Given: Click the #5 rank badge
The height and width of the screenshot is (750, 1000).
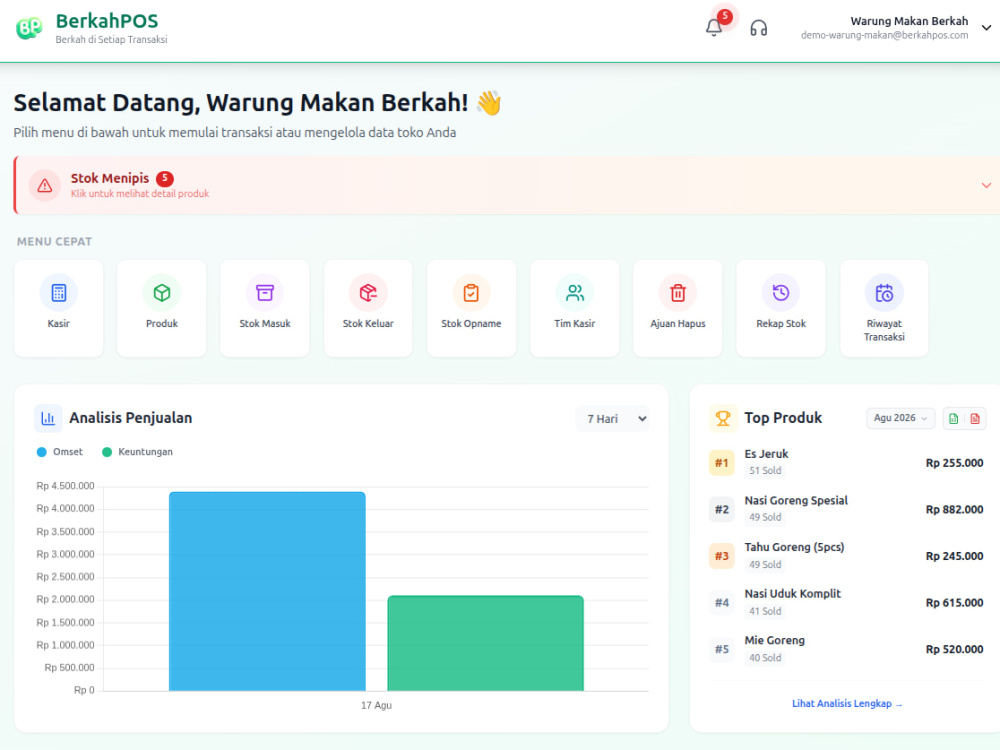Looking at the screenshot, I should coord(721,649).
